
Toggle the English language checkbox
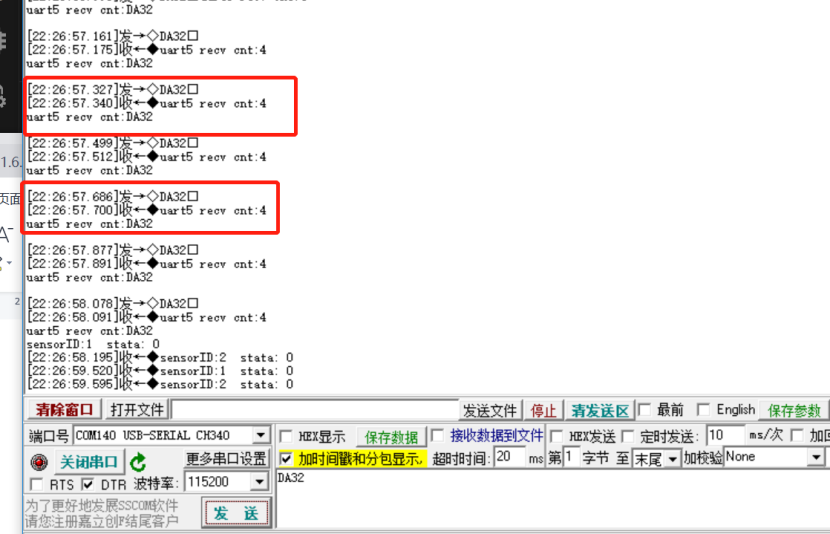[704, 410]
